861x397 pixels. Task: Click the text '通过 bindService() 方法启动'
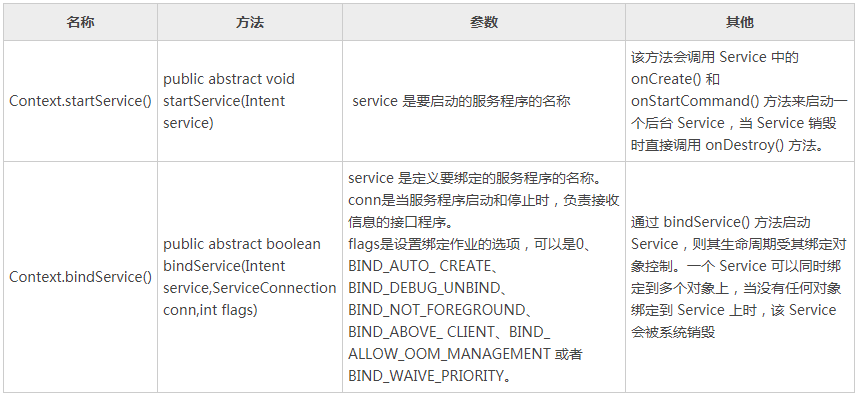(720, 222)
